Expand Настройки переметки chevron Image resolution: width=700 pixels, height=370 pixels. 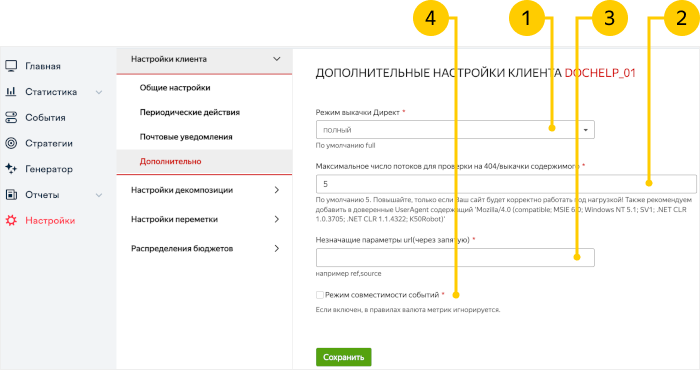pos(277,219)
